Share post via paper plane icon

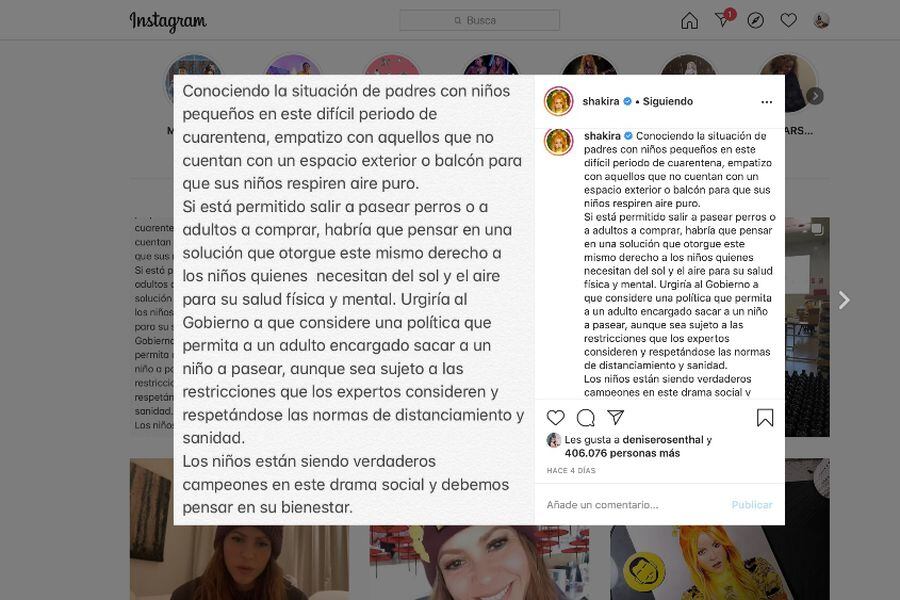click(615, 417)
